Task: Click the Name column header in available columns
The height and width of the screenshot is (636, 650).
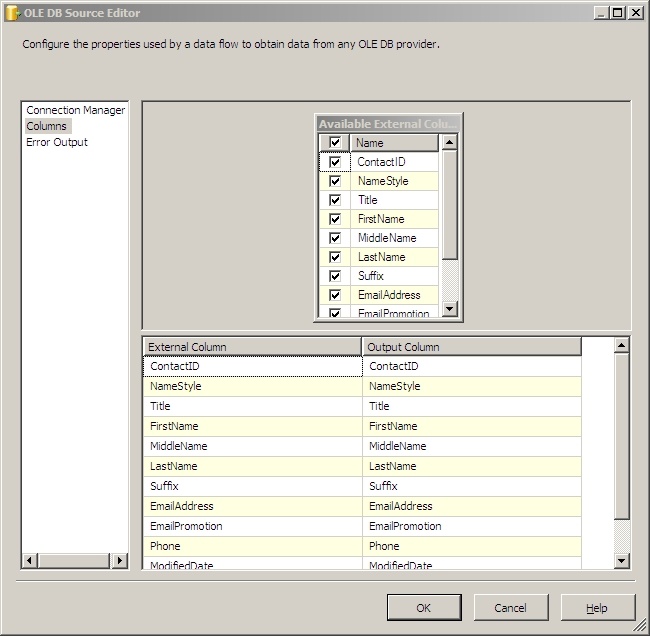Action: [x=394, y=143]
